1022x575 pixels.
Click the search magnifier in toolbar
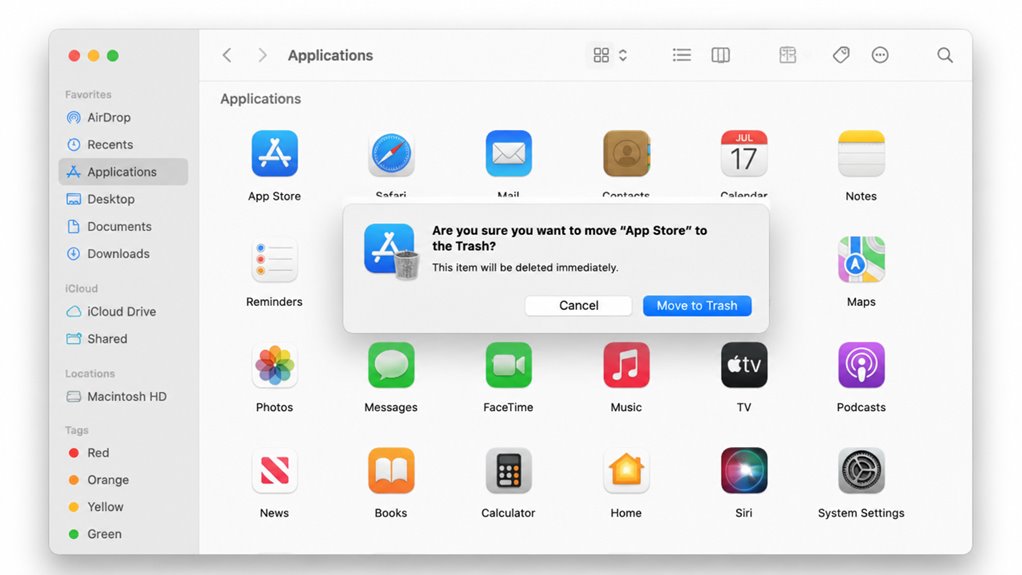[x=944, y=55]
